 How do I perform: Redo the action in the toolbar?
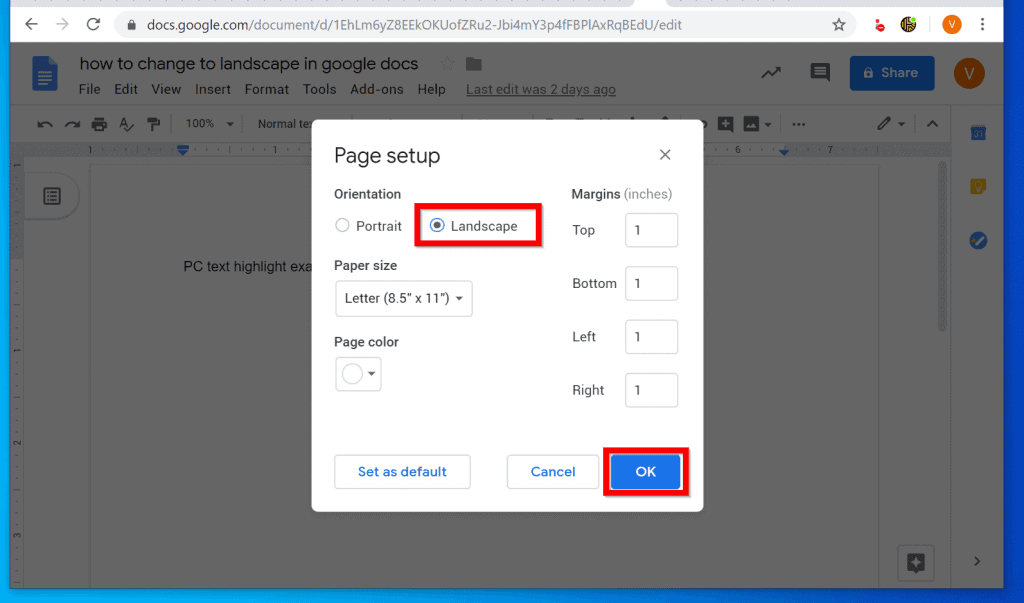[x=72, y=124]
